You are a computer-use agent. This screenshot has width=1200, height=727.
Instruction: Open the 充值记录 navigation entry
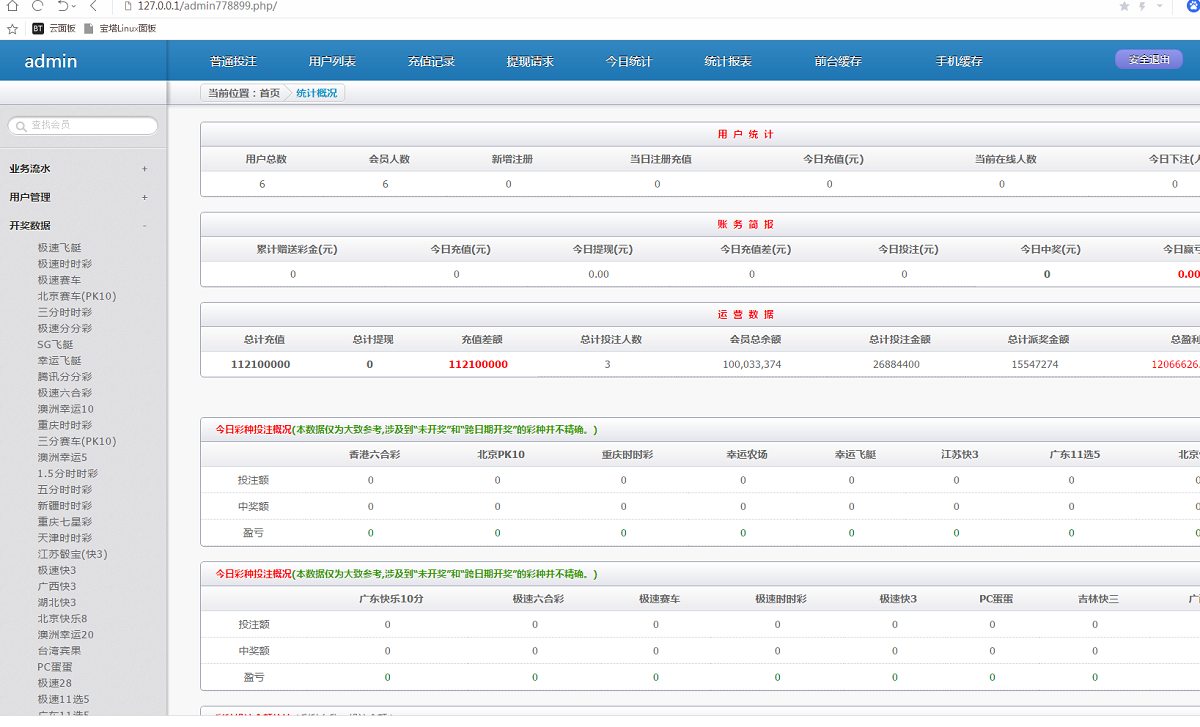pos(430,60)
